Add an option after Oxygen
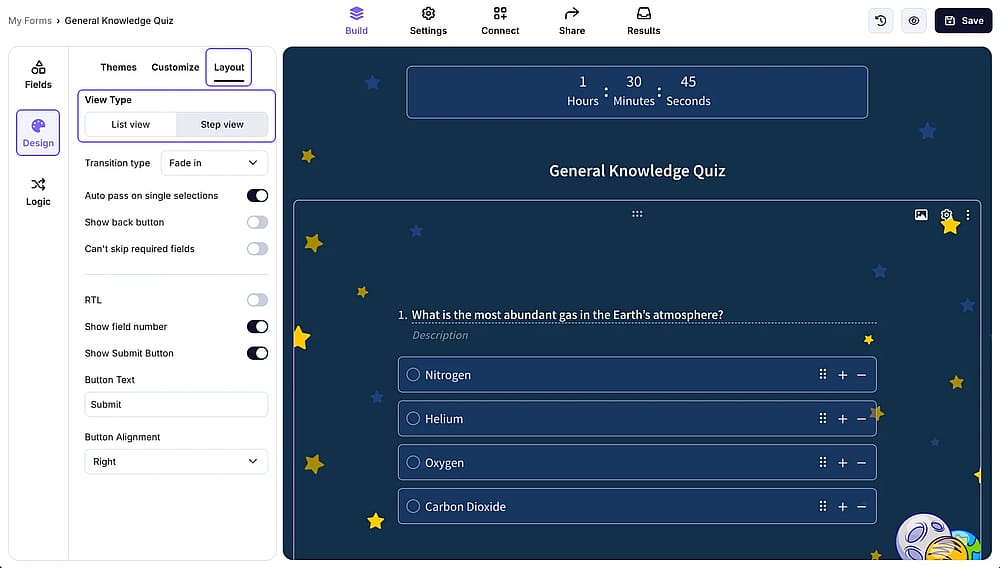 point(842,463)
